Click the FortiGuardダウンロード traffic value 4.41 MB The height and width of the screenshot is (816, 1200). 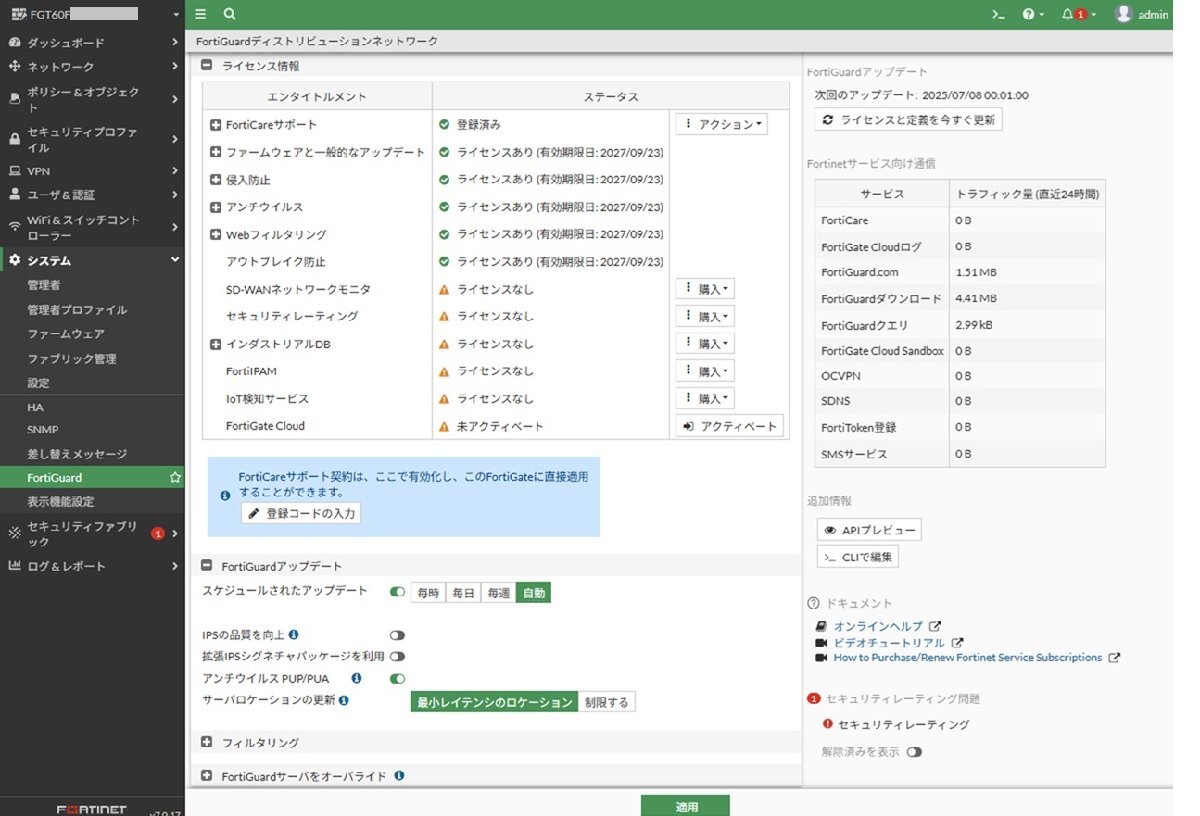pyautogui.click(x=976, y=298)
